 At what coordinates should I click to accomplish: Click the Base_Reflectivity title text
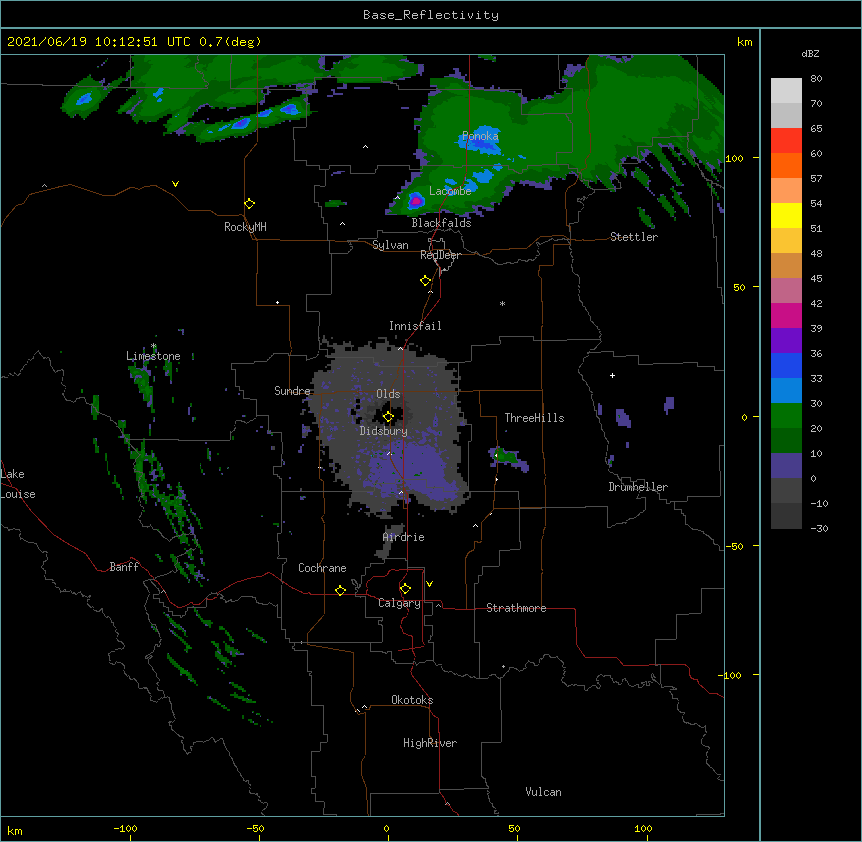(x=431, y=15)
